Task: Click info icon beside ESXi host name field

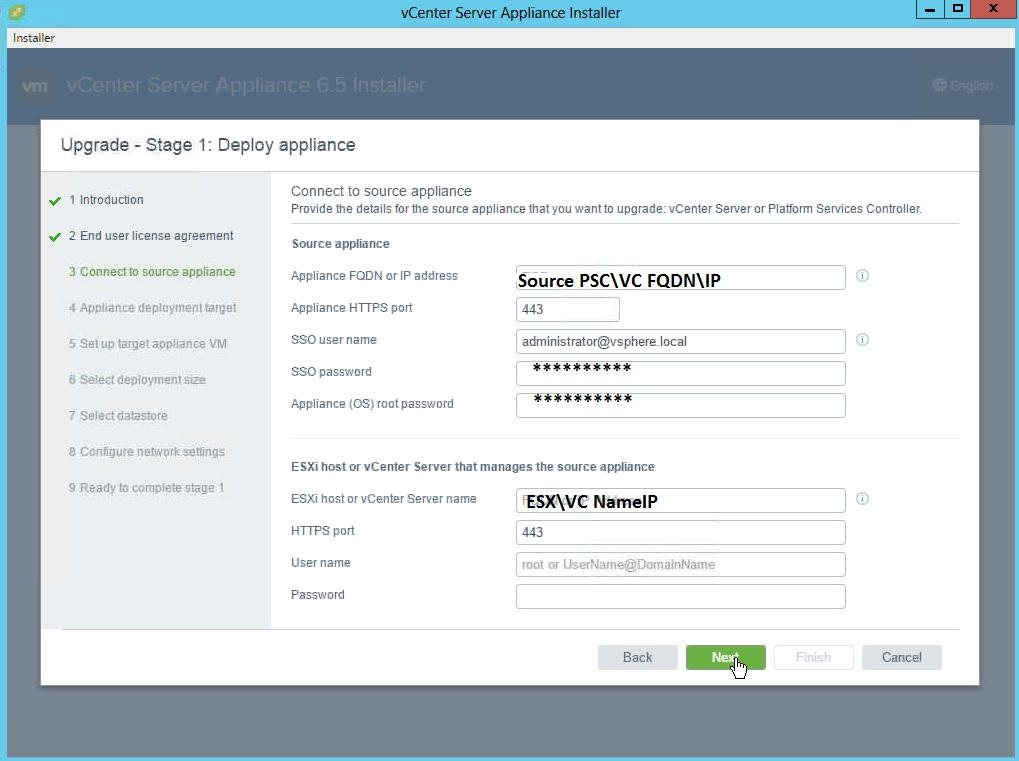Action: coord(862,499)
